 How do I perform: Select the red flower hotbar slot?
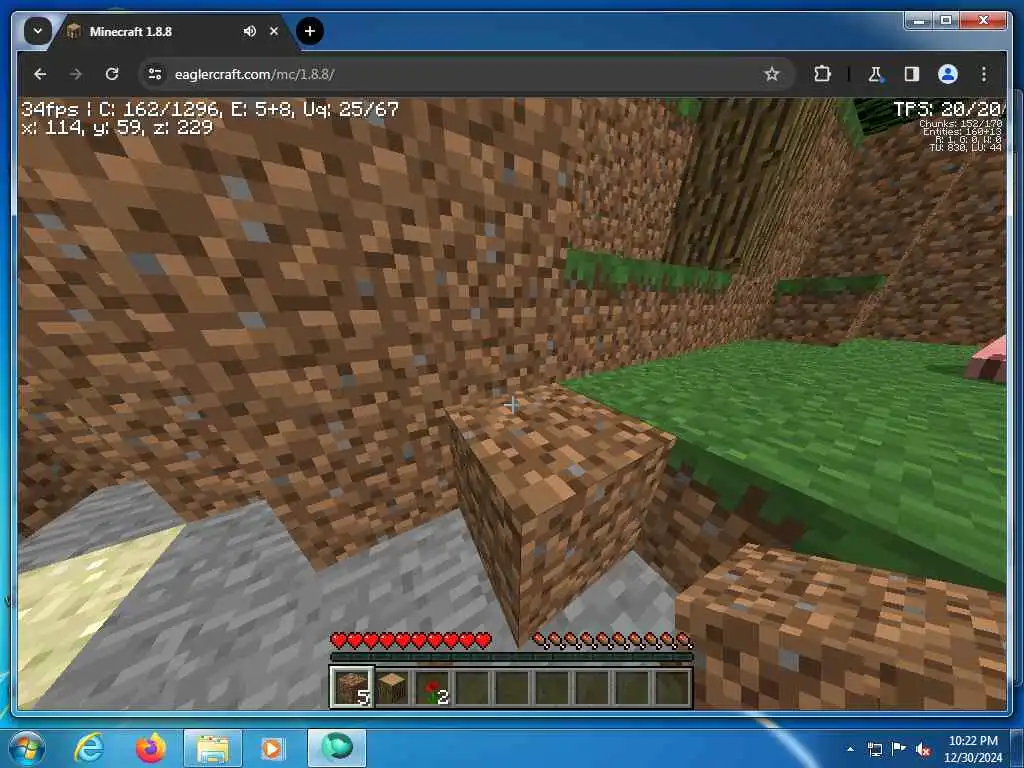tap(432, 687)
